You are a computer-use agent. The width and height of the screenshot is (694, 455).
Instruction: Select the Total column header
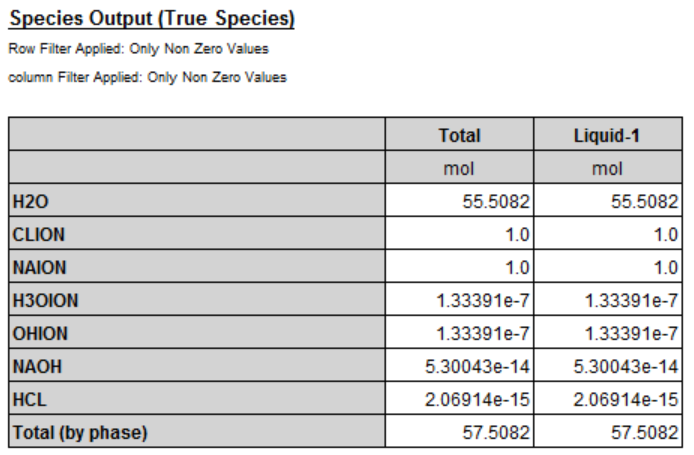(459, 135)
